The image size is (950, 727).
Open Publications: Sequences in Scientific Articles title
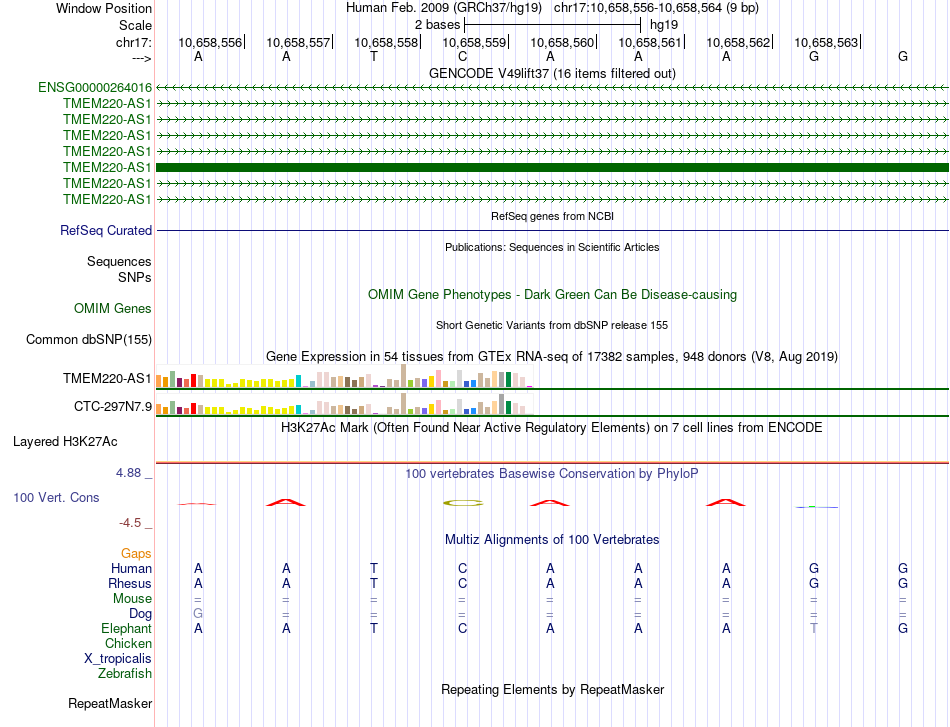pos(552,247)
